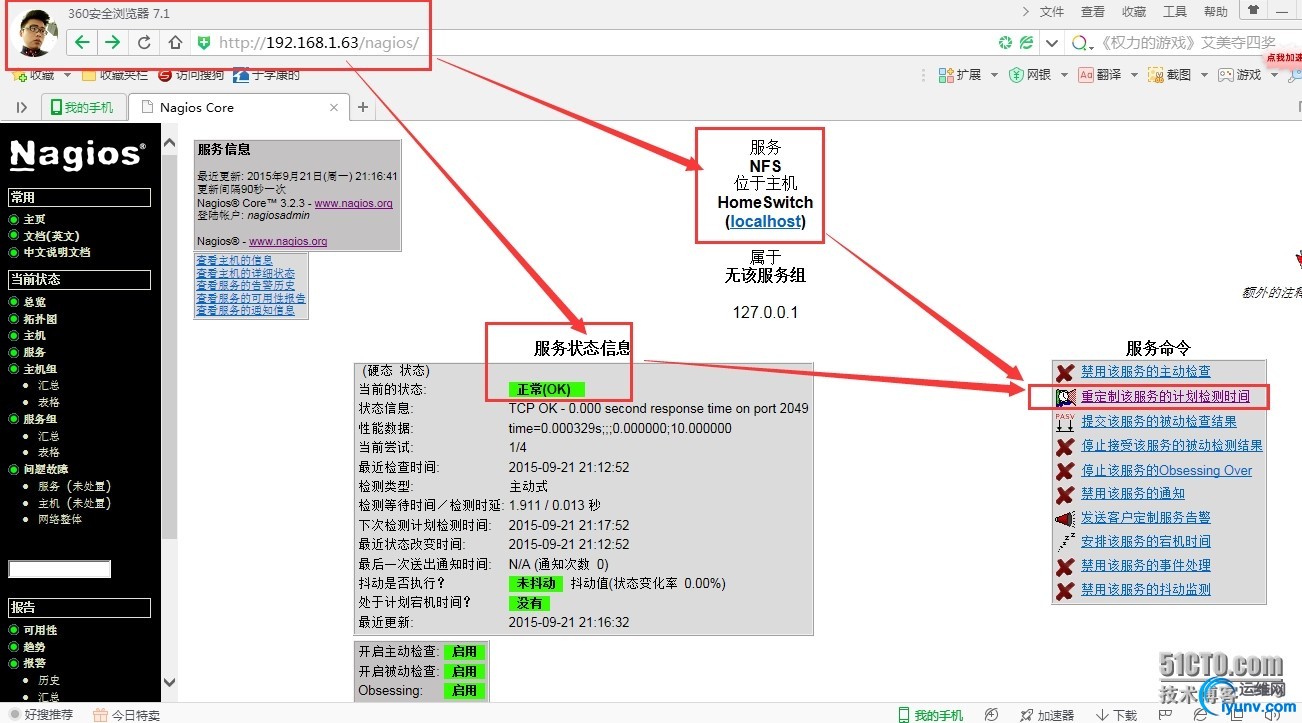Open 安排该服务的宕机时间 command link
The width and height of the screenshot is (1302, 723).
click(1146, 541)
